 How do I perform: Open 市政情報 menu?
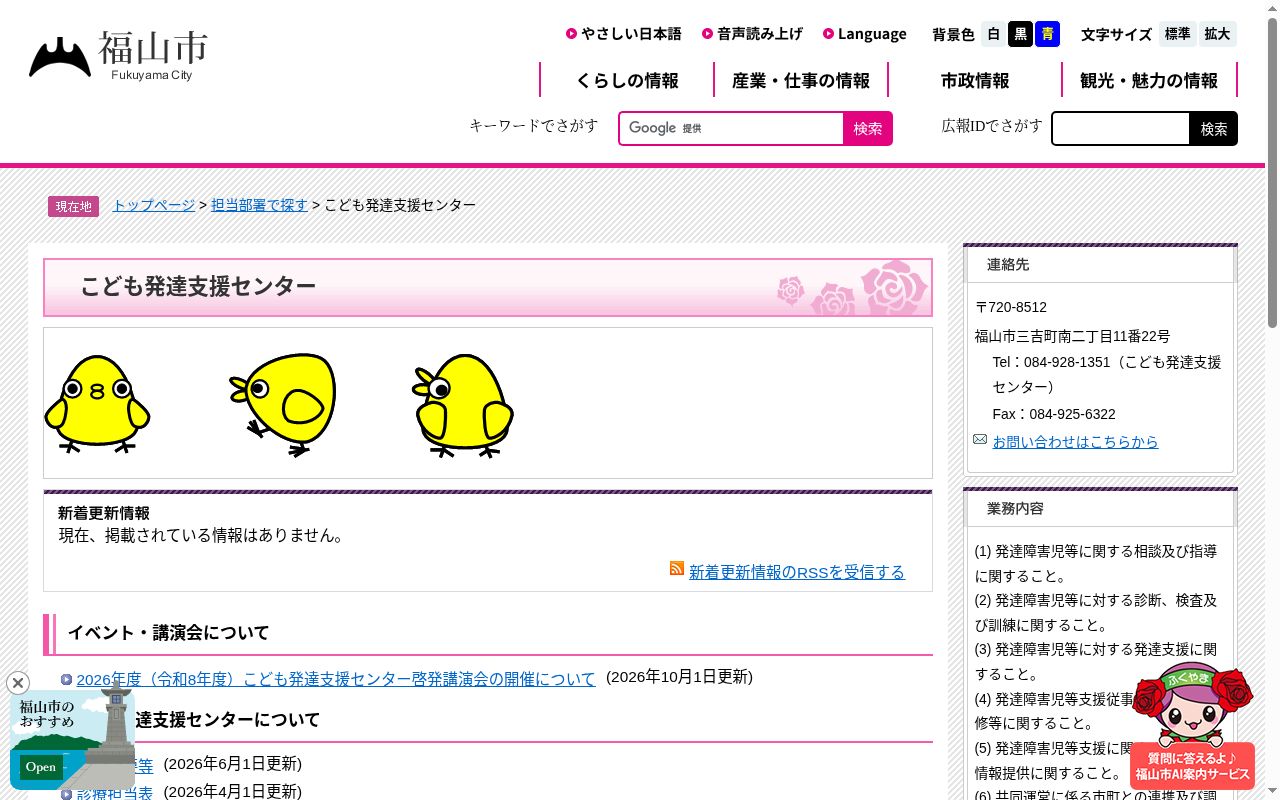[975, 80]
